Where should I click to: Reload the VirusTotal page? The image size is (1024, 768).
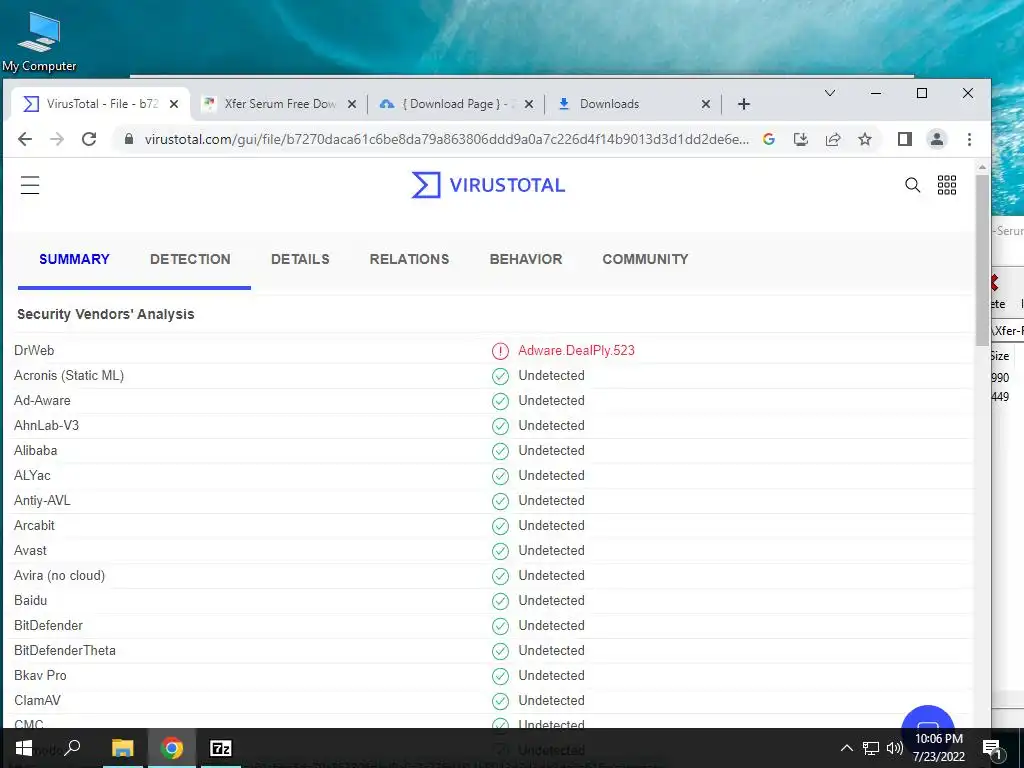tap(89, 139)
